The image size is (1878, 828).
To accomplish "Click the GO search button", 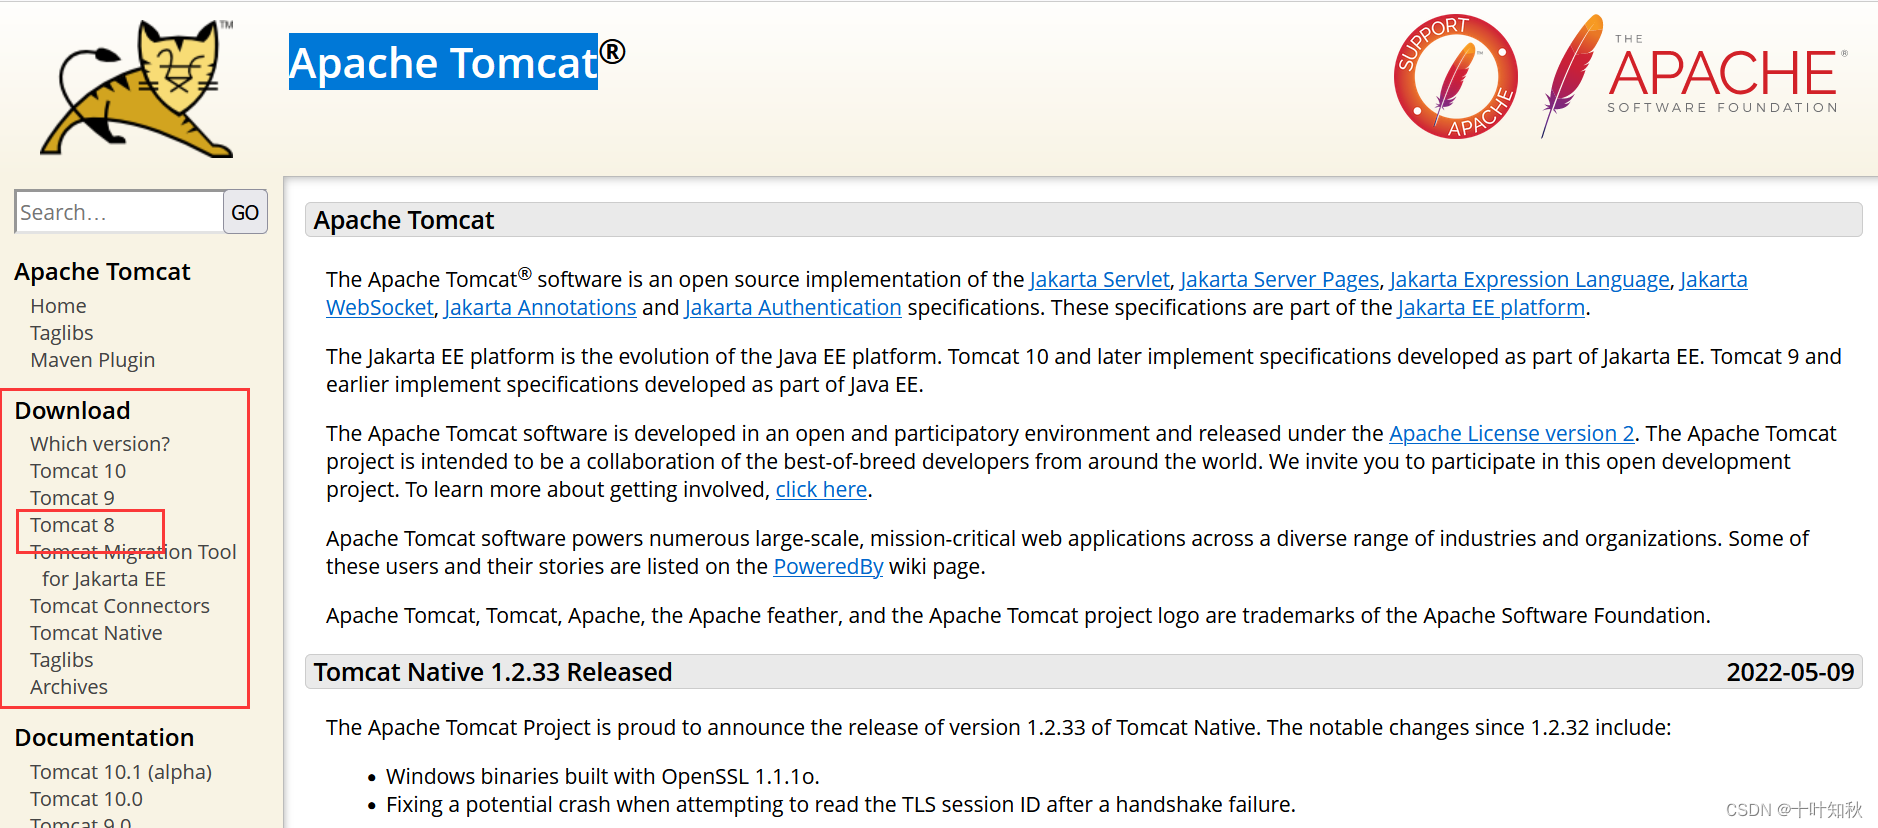I will point(245,212).
